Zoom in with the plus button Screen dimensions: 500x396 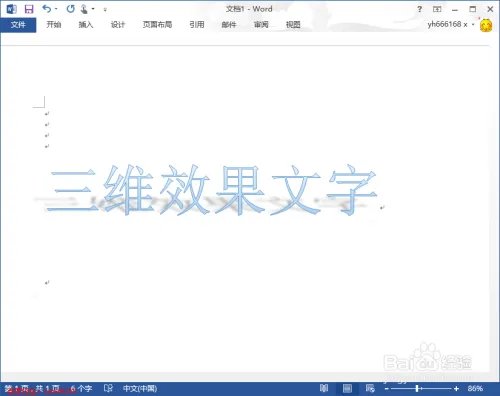456,389
